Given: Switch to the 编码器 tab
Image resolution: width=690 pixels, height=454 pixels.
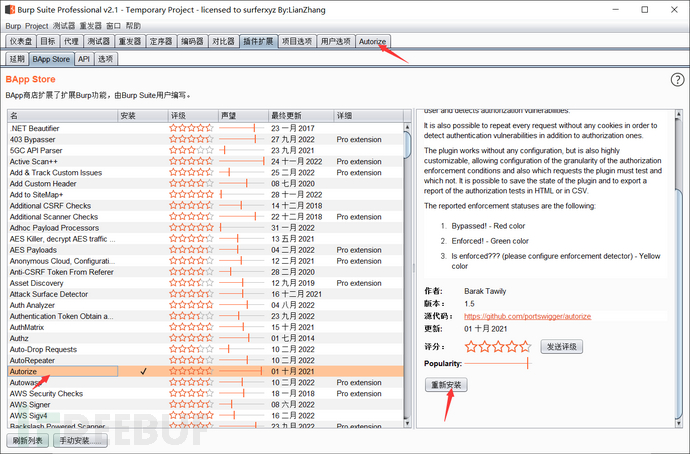Looking at the screenshot, I should (x=192, y=41).
